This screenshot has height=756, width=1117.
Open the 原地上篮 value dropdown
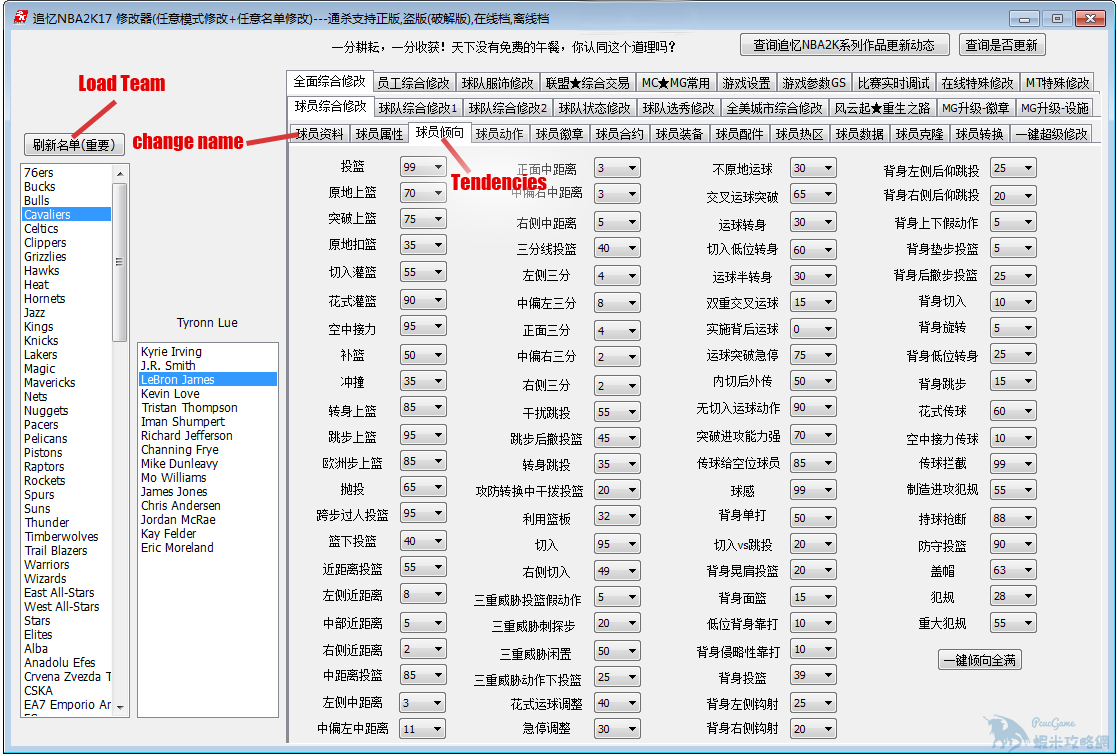(x=423, y=193)
